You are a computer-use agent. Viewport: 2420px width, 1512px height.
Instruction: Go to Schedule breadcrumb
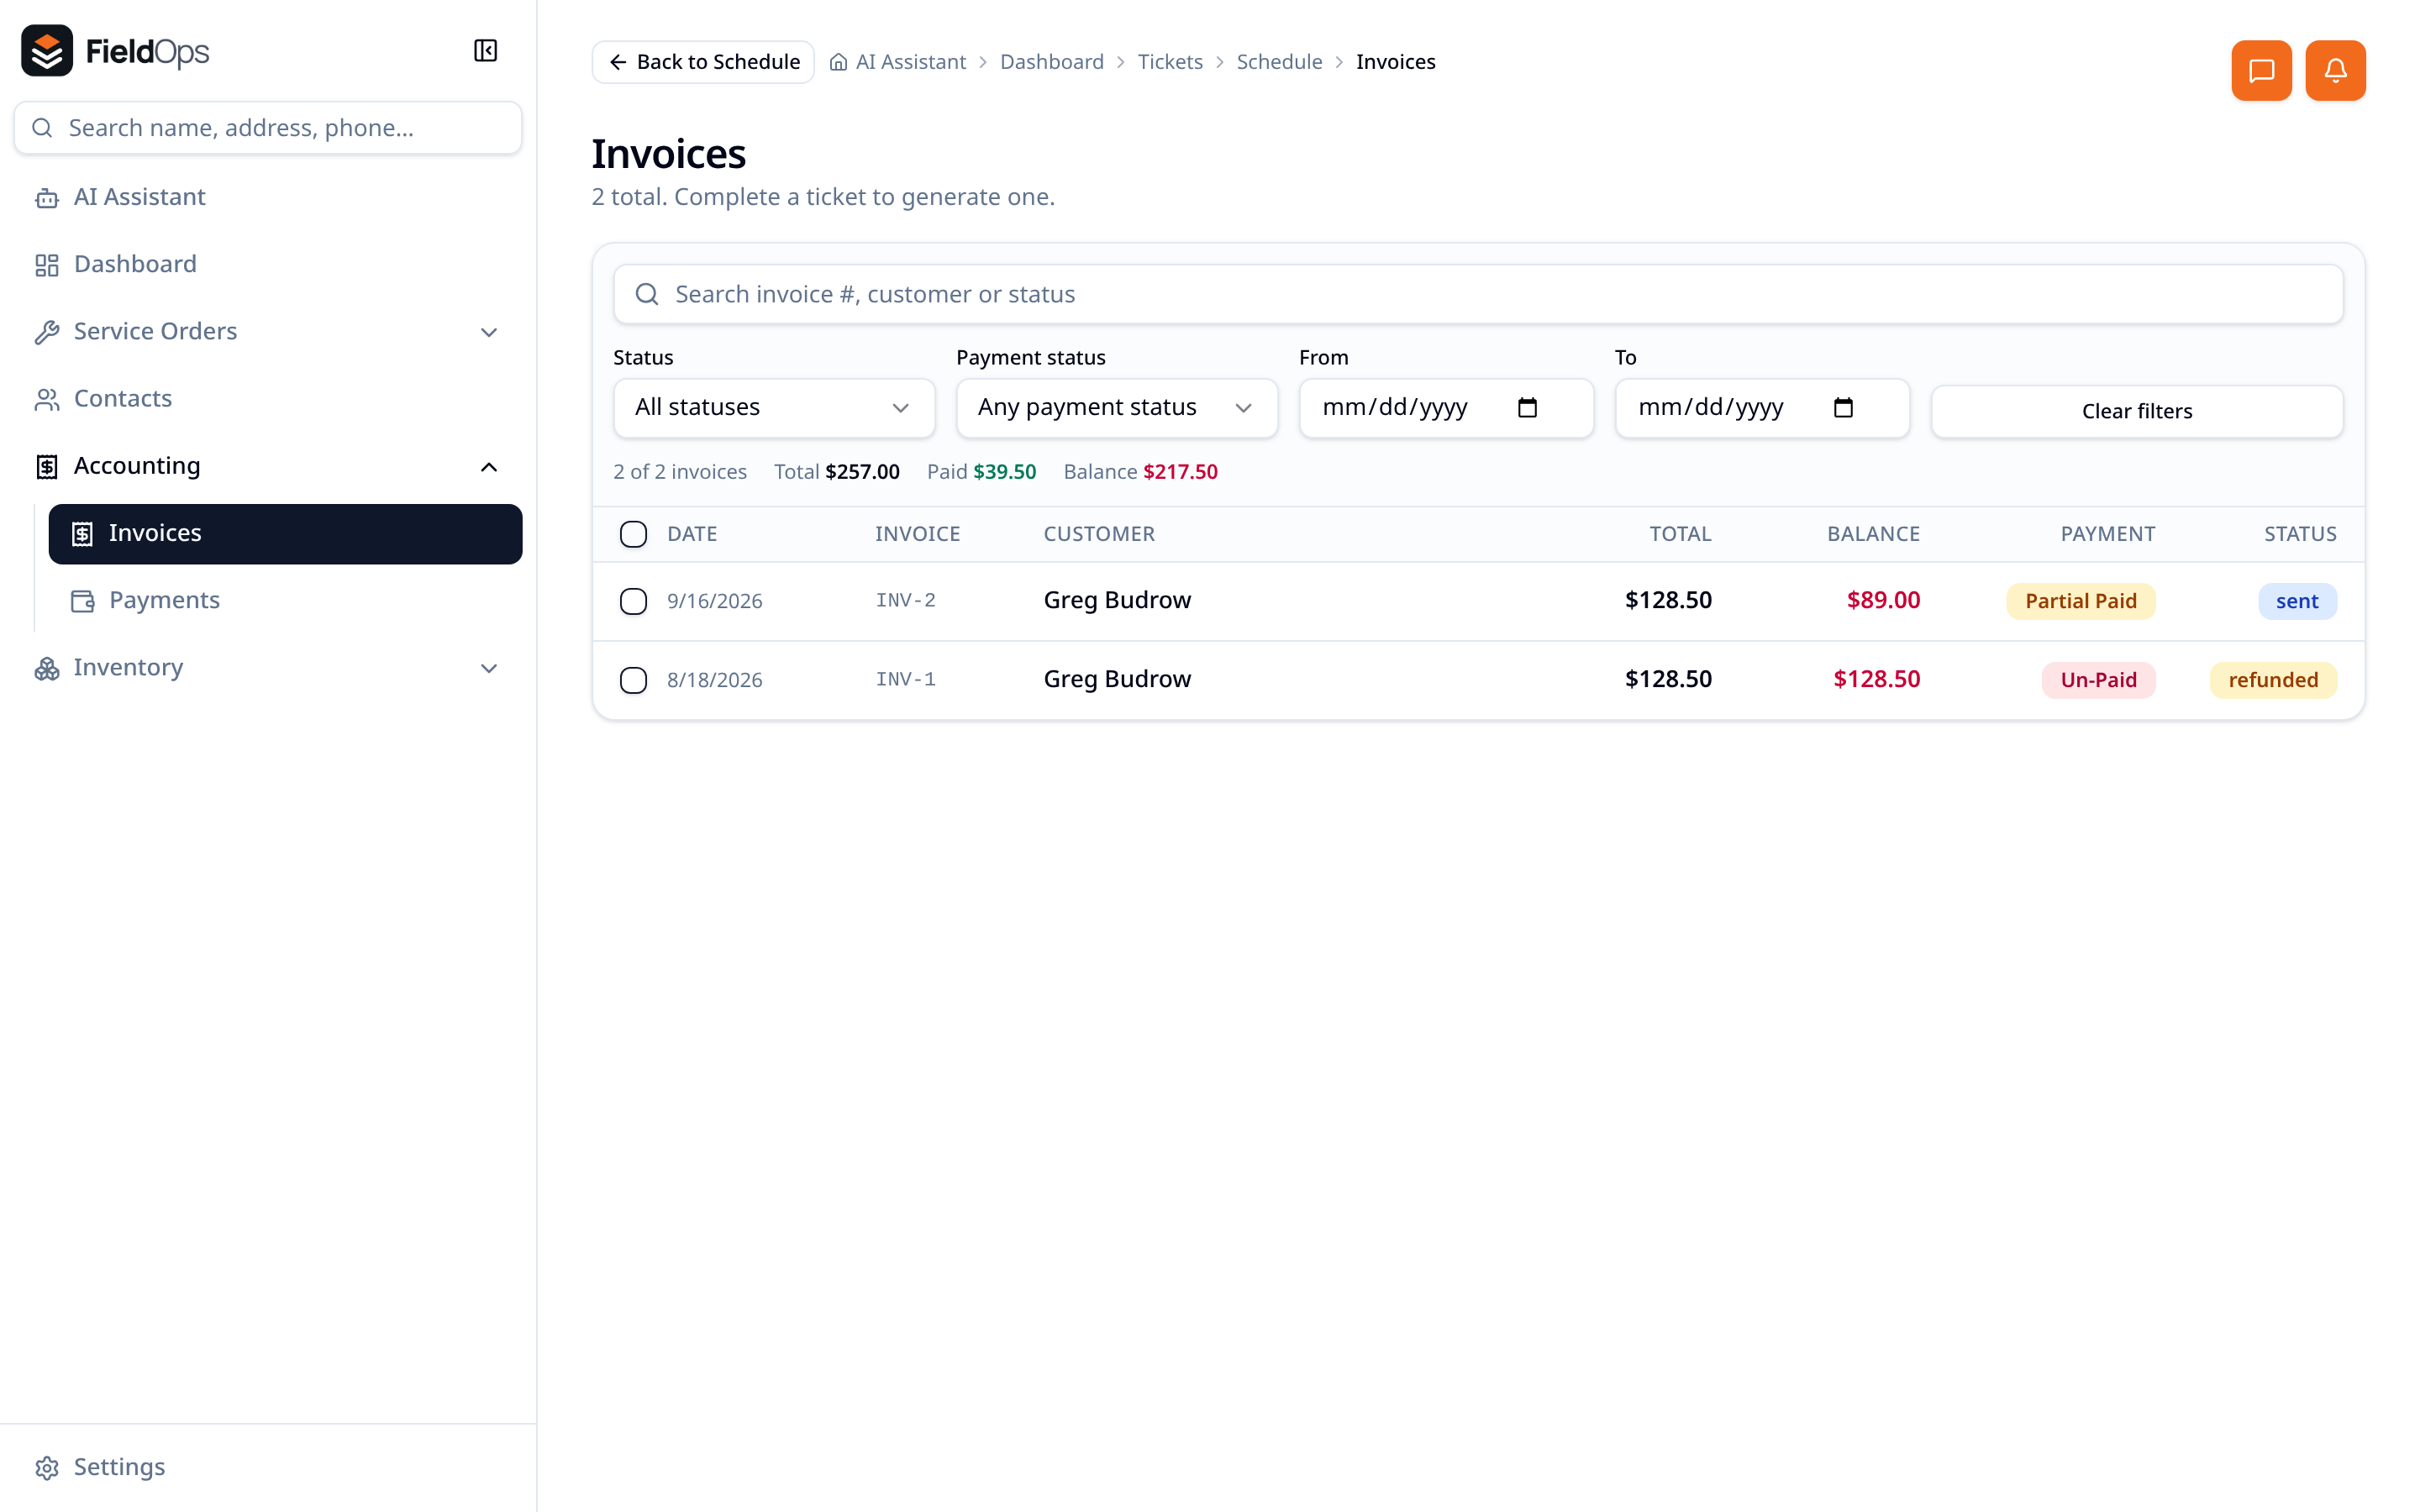pos(1279,62)
